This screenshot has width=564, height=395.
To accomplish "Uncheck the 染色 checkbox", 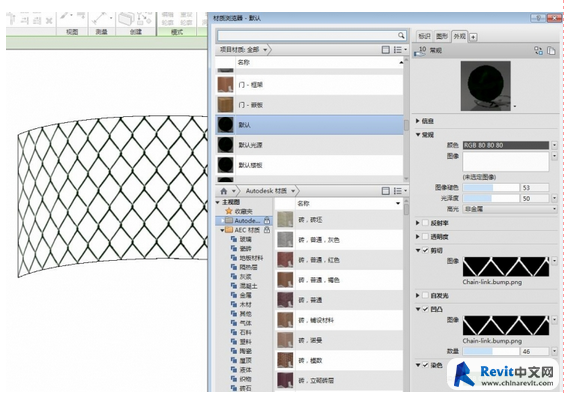I will tap(425, 365).
